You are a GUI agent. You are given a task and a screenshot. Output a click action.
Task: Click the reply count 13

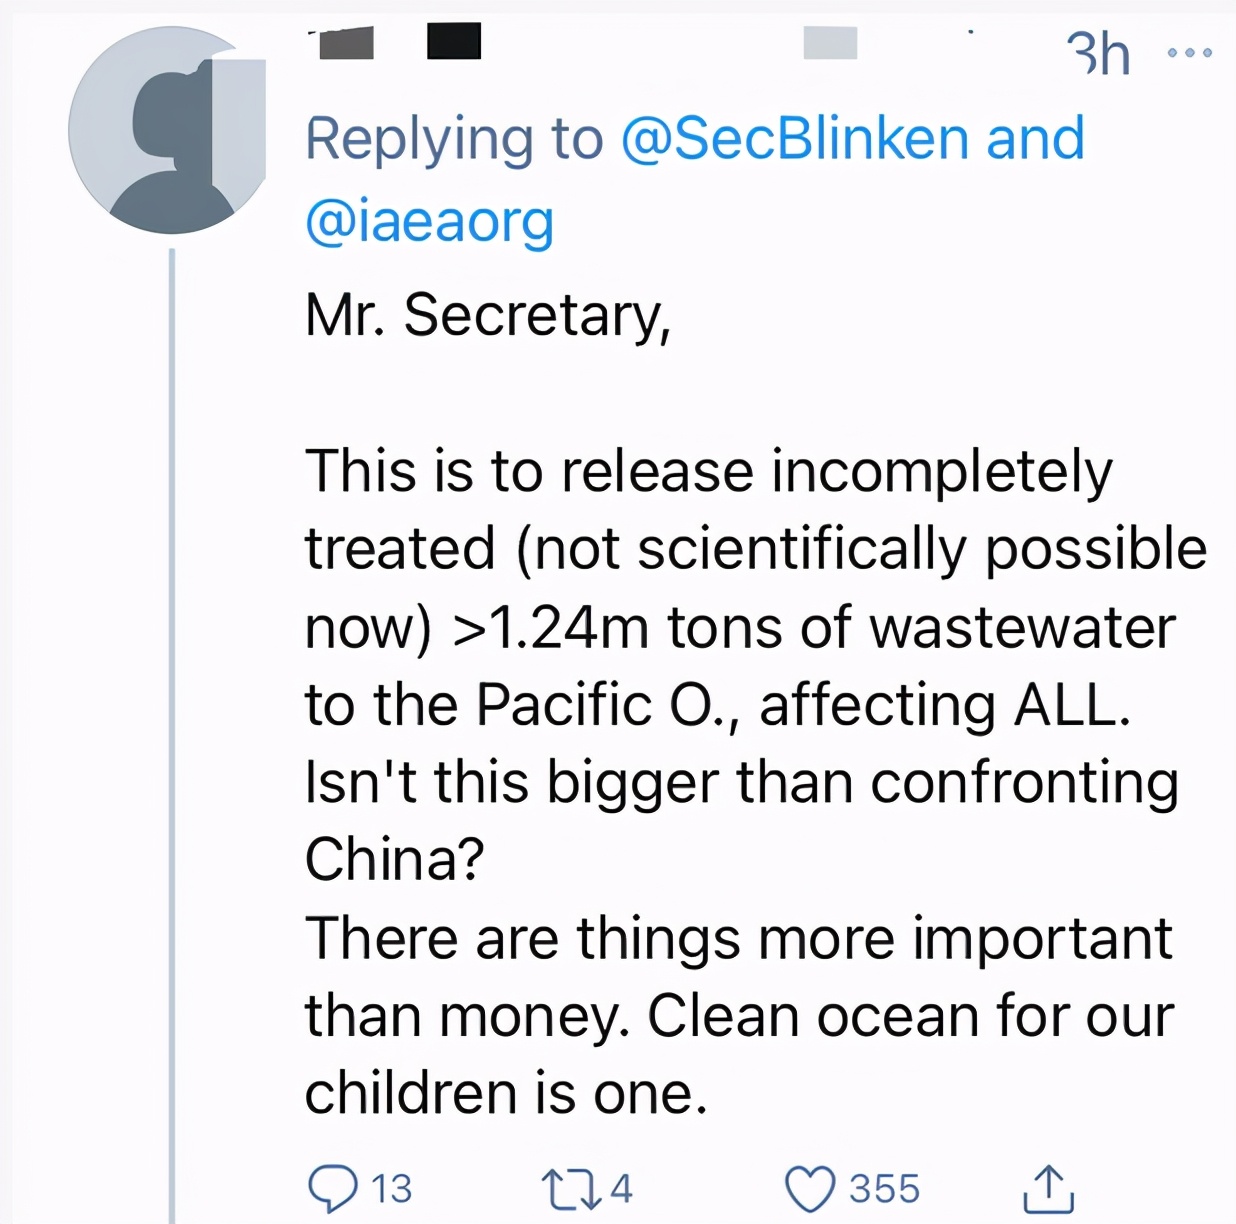pos(391,1189)
